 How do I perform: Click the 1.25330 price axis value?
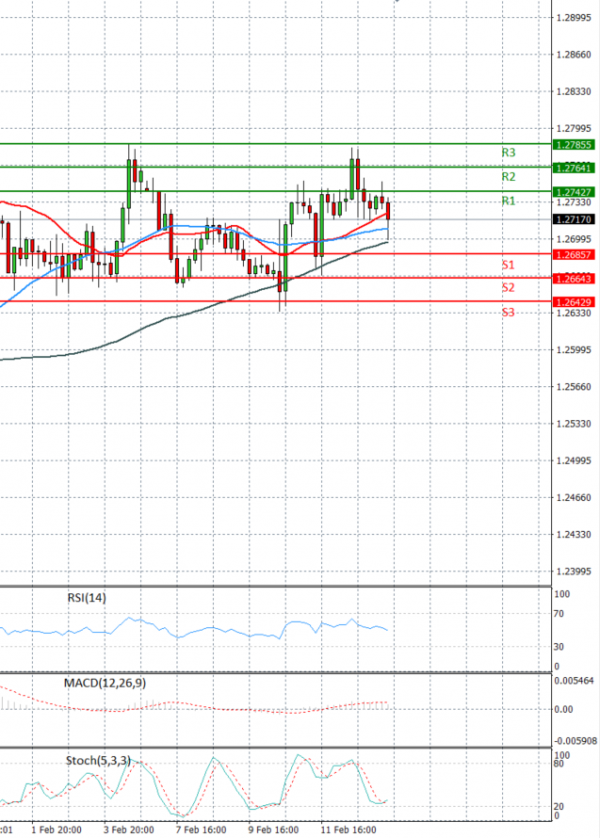(574, 424)
